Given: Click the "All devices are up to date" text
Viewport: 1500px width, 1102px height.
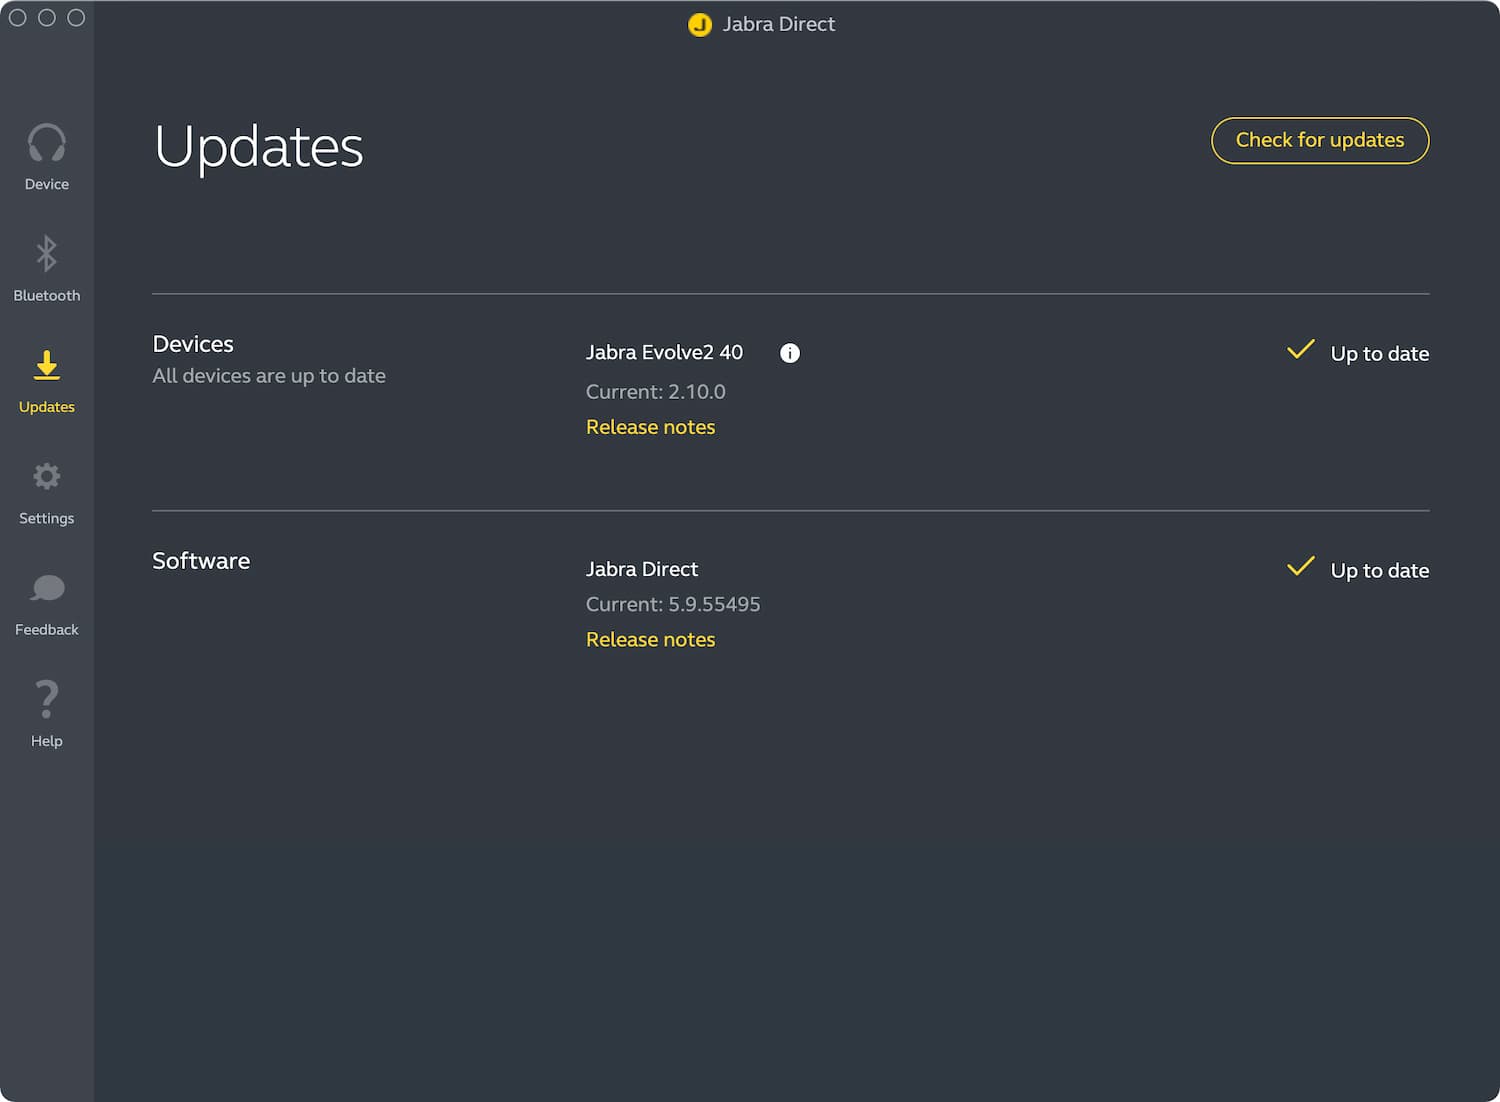Looking at the screenshot, I should click(269, 376).
